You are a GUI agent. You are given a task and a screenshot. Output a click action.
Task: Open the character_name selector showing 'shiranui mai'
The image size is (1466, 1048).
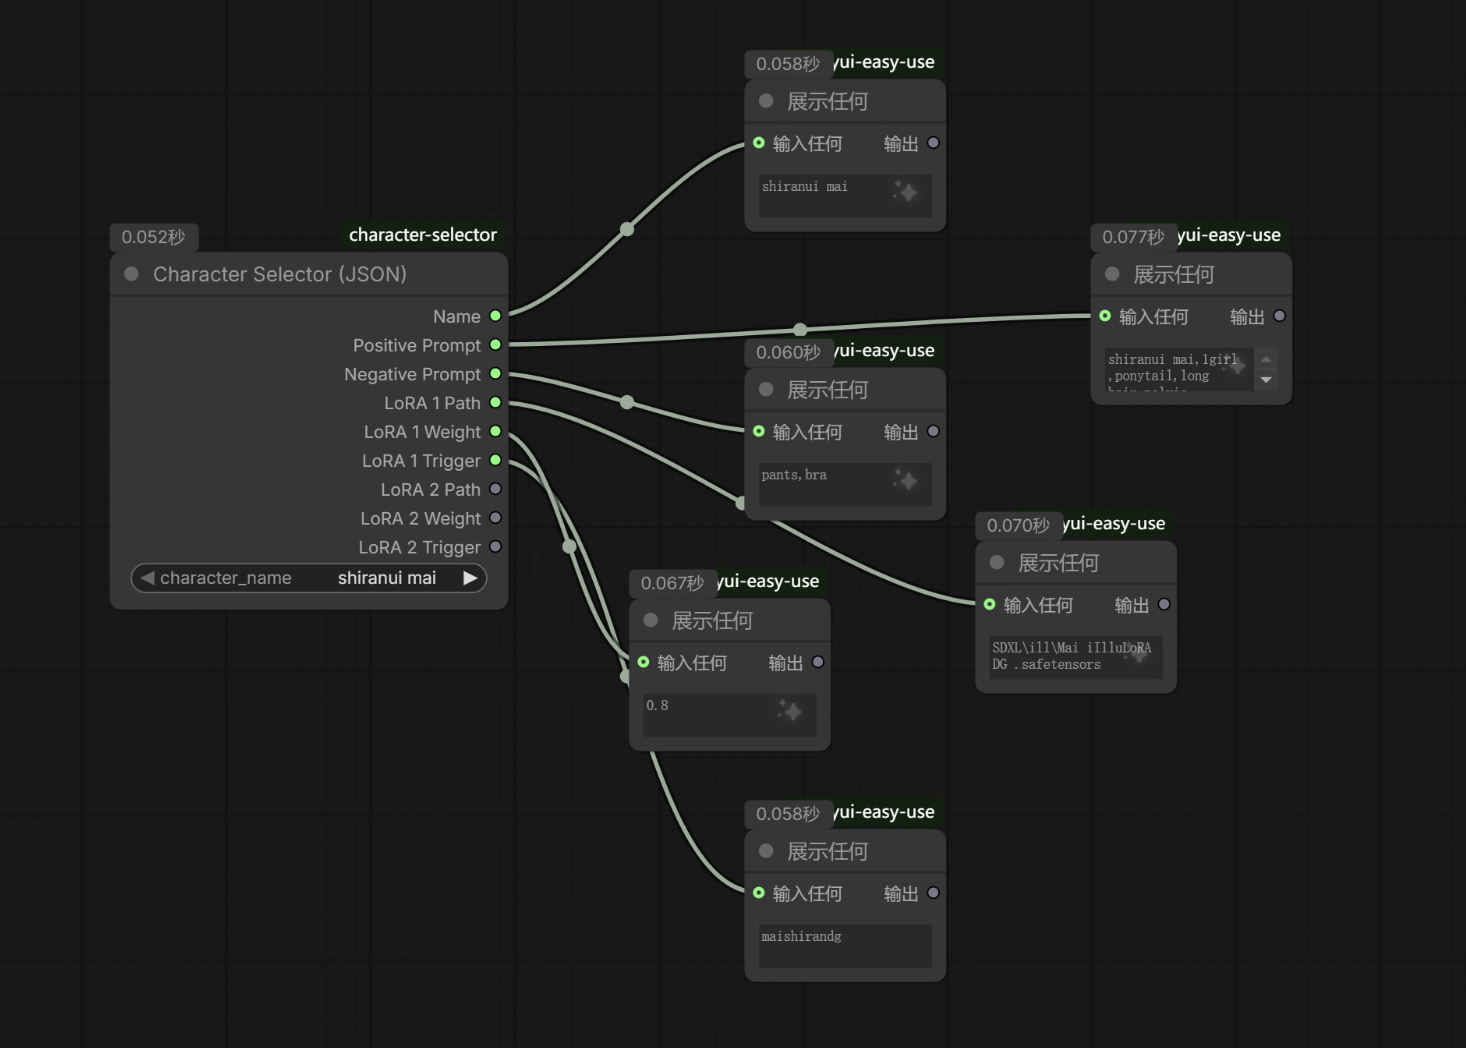click(309, 578)
